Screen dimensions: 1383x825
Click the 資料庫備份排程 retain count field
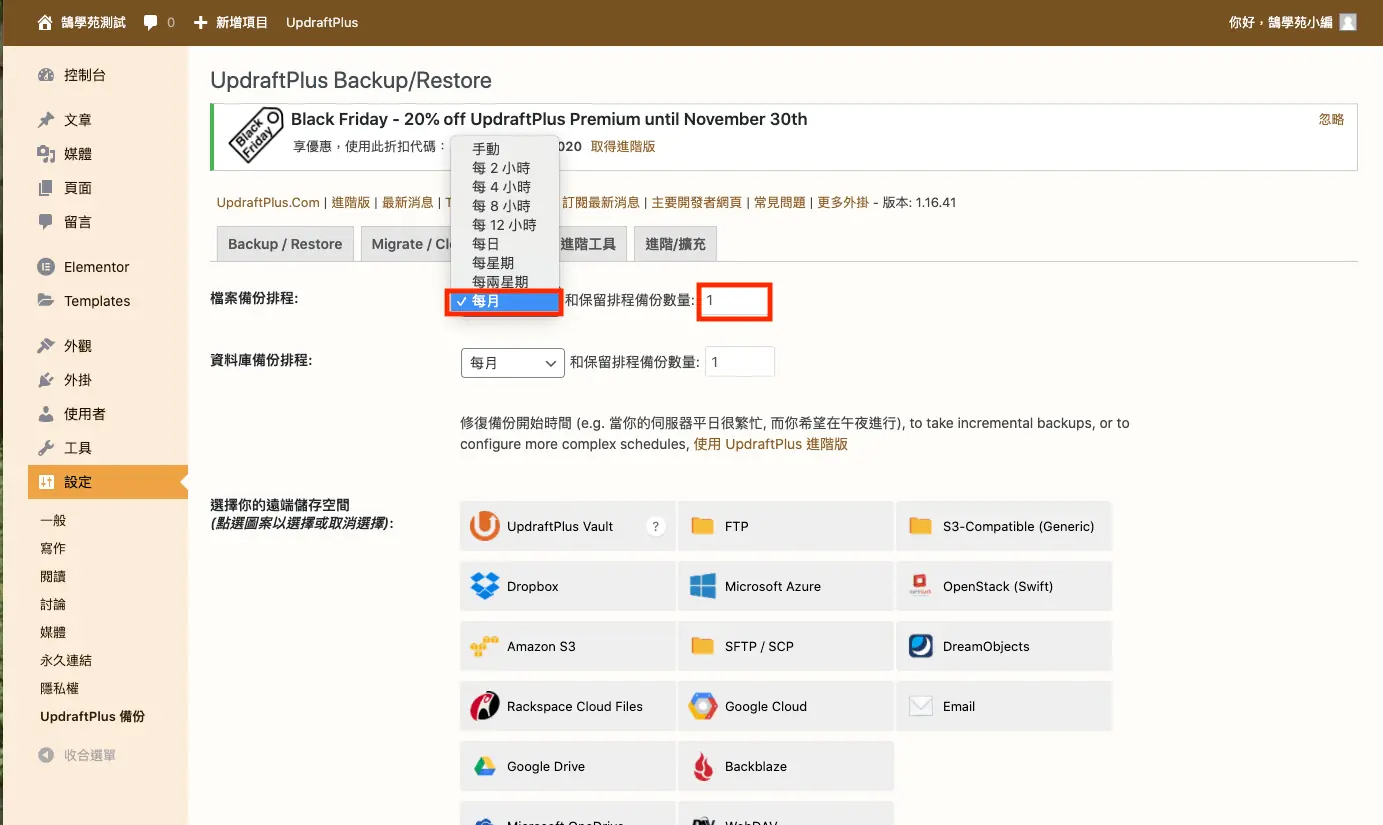tap(740, 362)
